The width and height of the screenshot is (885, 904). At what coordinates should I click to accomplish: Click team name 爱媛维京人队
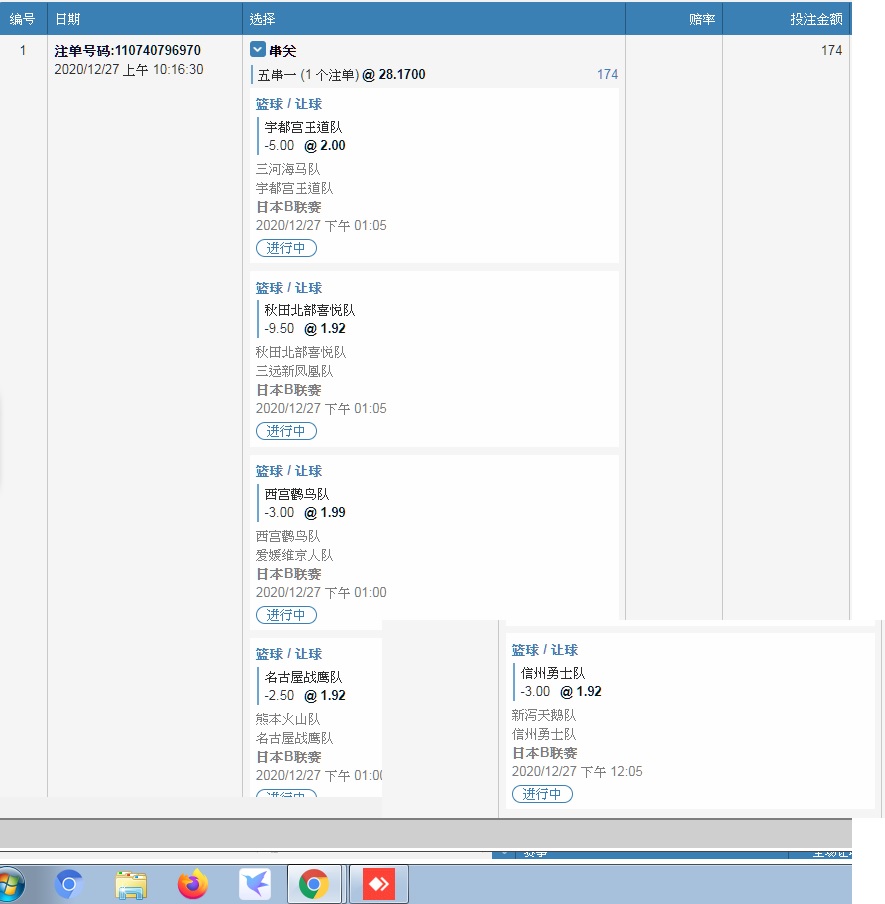(294, 555)
